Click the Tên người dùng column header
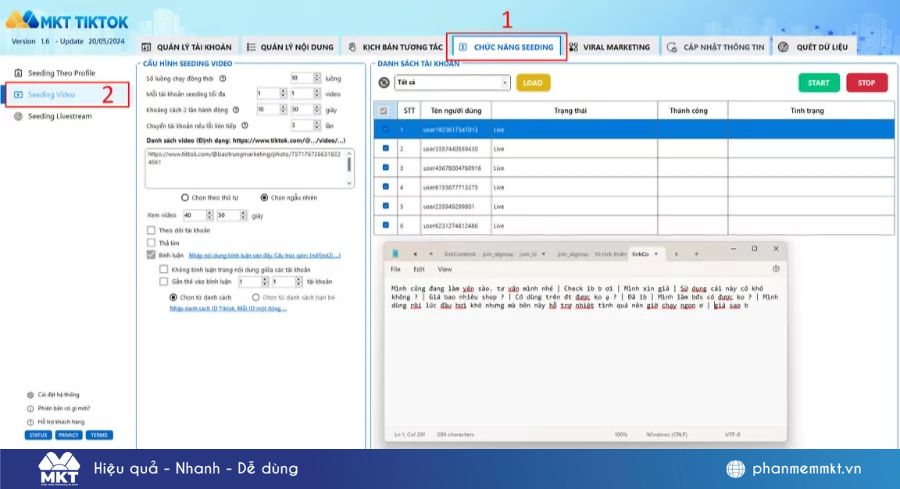The image size is (900, 489). point(456,111)
